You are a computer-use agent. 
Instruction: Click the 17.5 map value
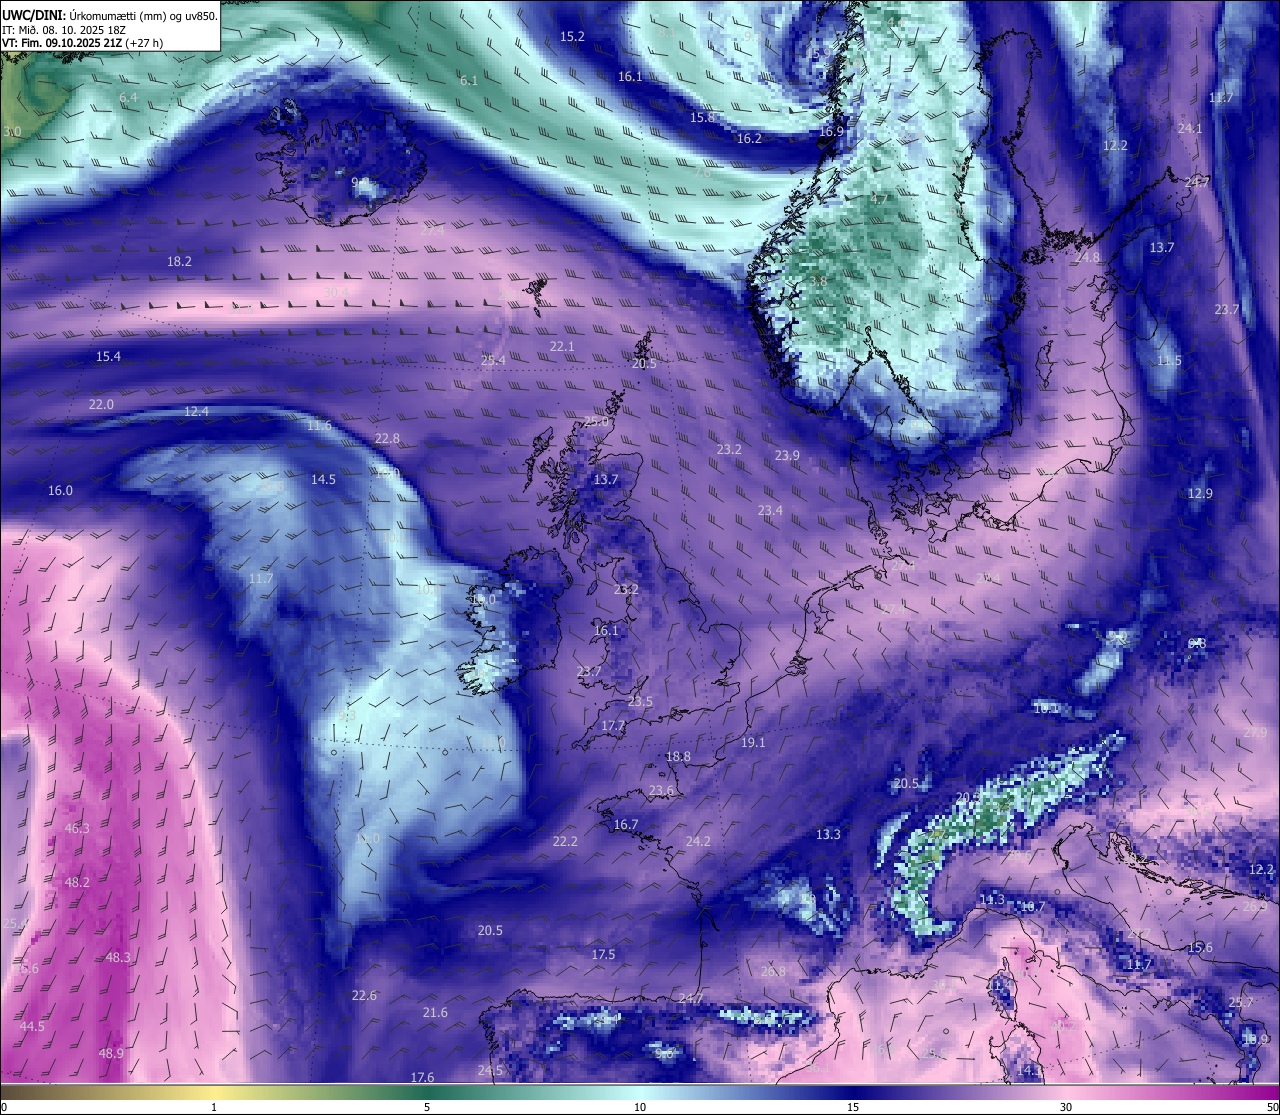(x=603, y=954)
